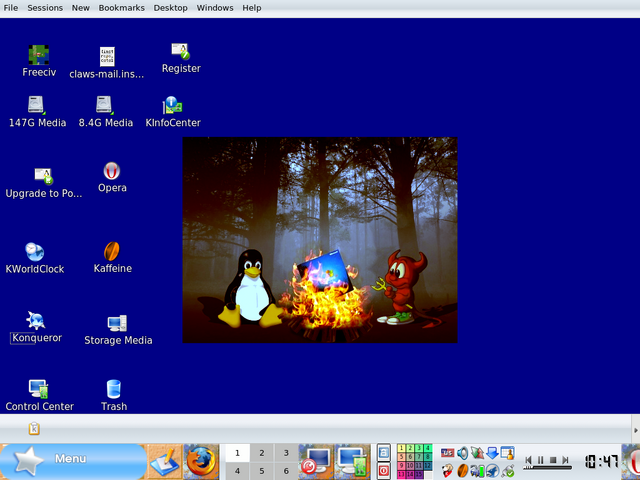Skip to next track in media applet
The width and height of the screenshot is (640, 480).
[x=565, y=460]
